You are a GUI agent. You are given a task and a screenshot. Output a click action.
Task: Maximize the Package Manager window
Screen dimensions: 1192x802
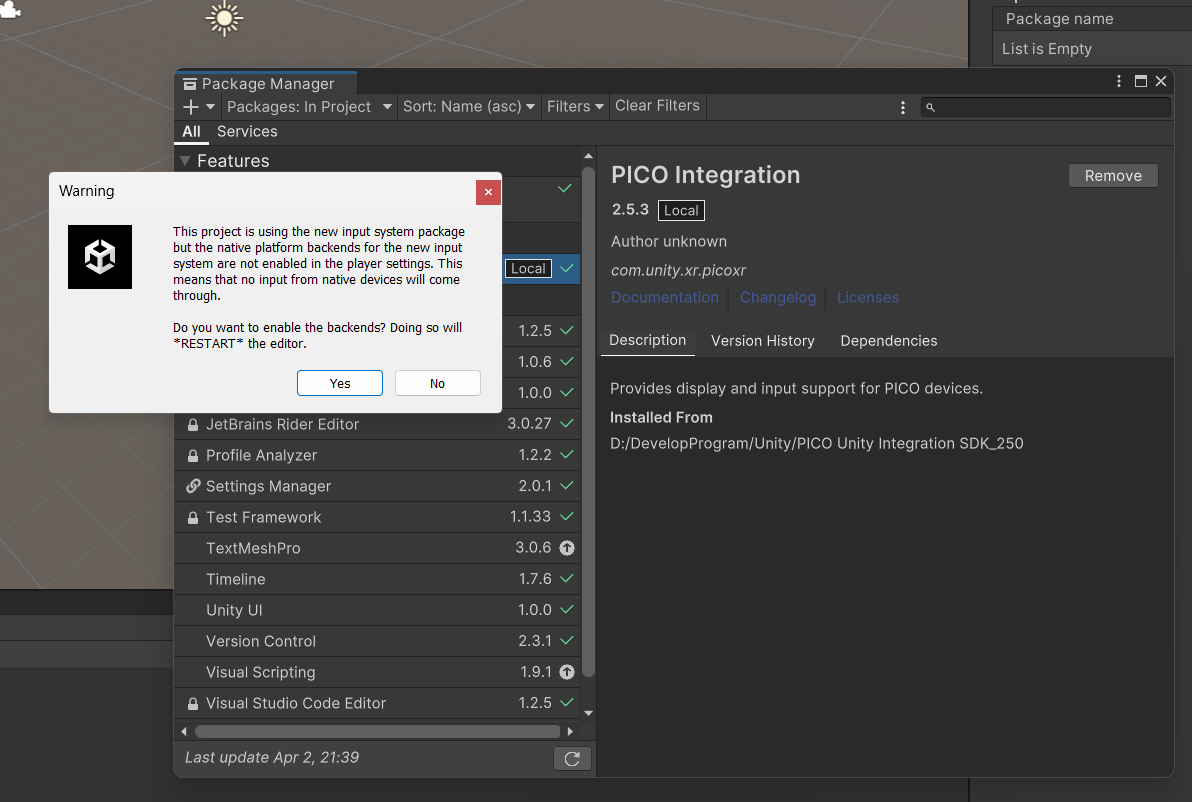coord(1140,81)
